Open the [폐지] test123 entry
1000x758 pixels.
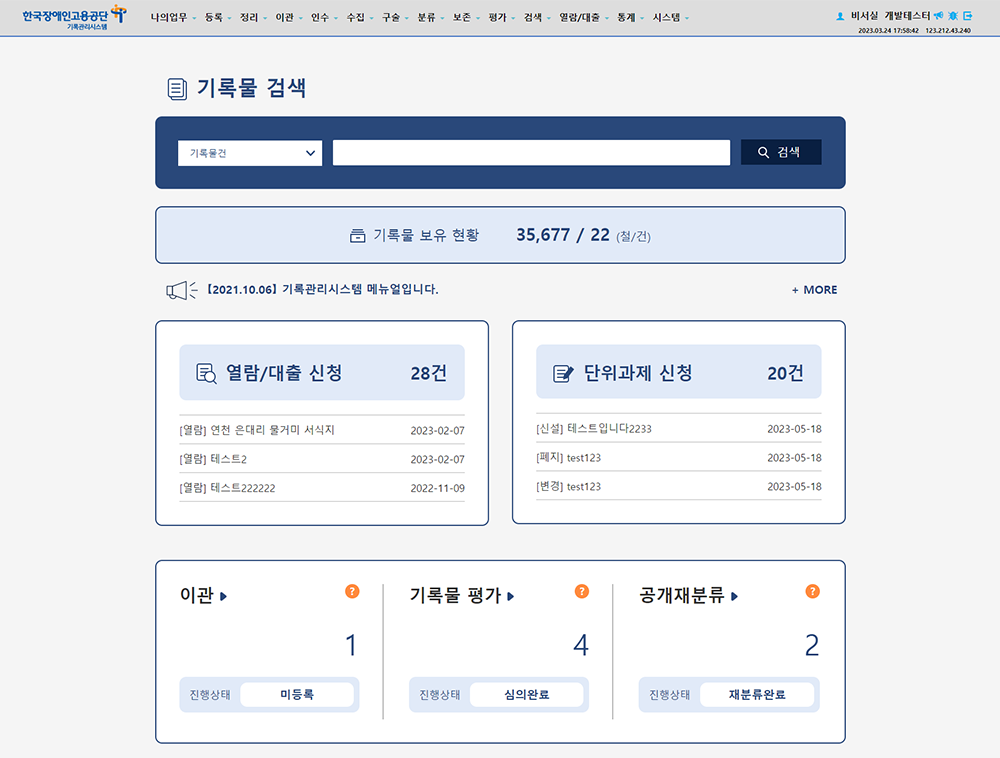679,458
